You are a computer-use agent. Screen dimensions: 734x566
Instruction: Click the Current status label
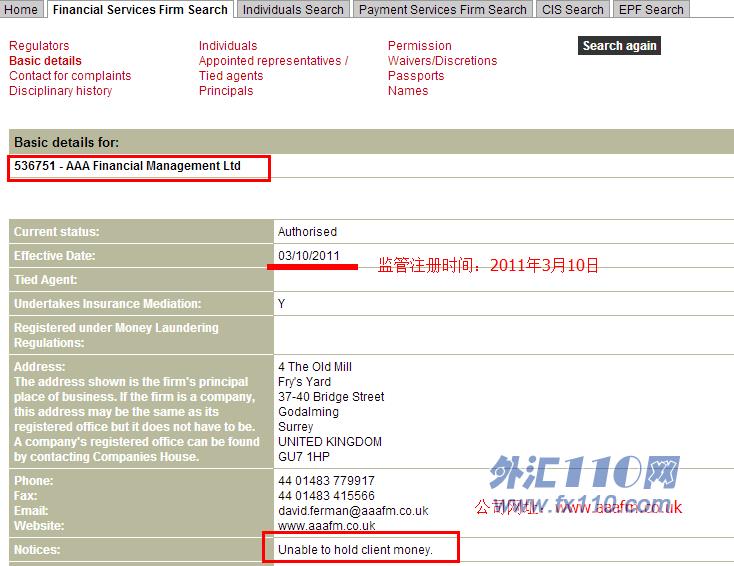click(57, 231)
